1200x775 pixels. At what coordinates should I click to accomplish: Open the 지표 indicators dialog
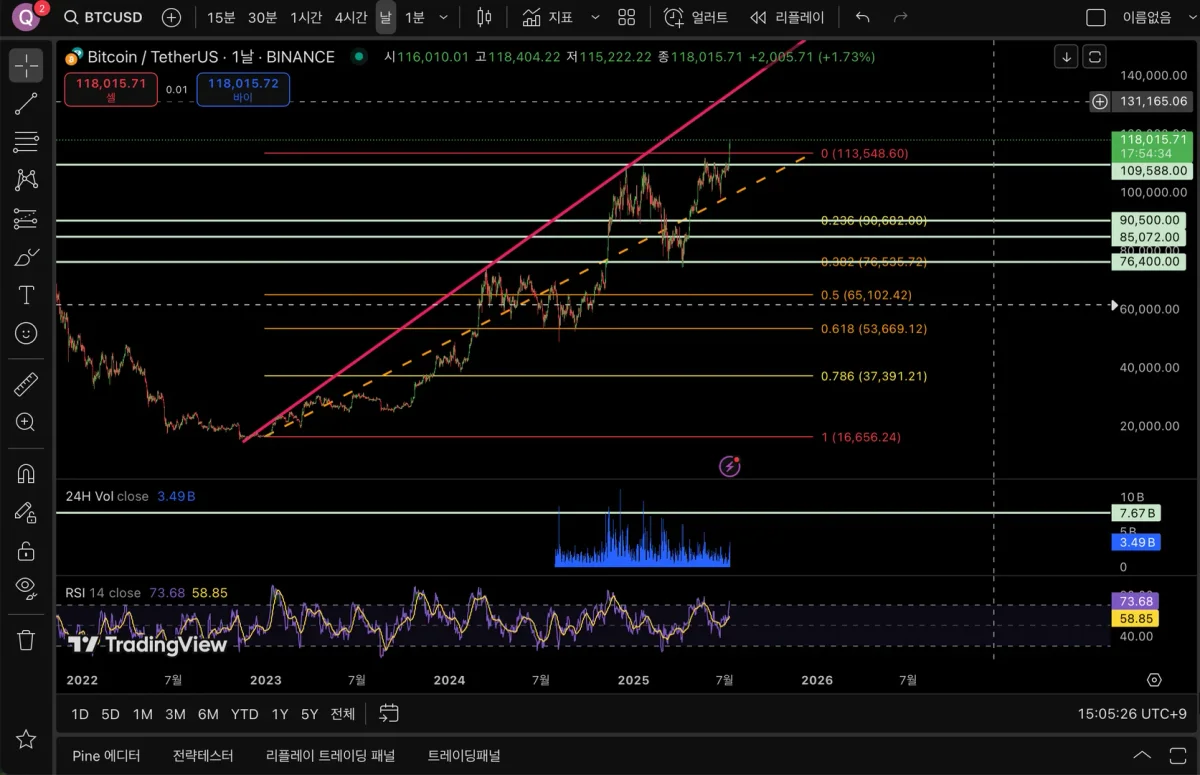click(x=547, y=17)
